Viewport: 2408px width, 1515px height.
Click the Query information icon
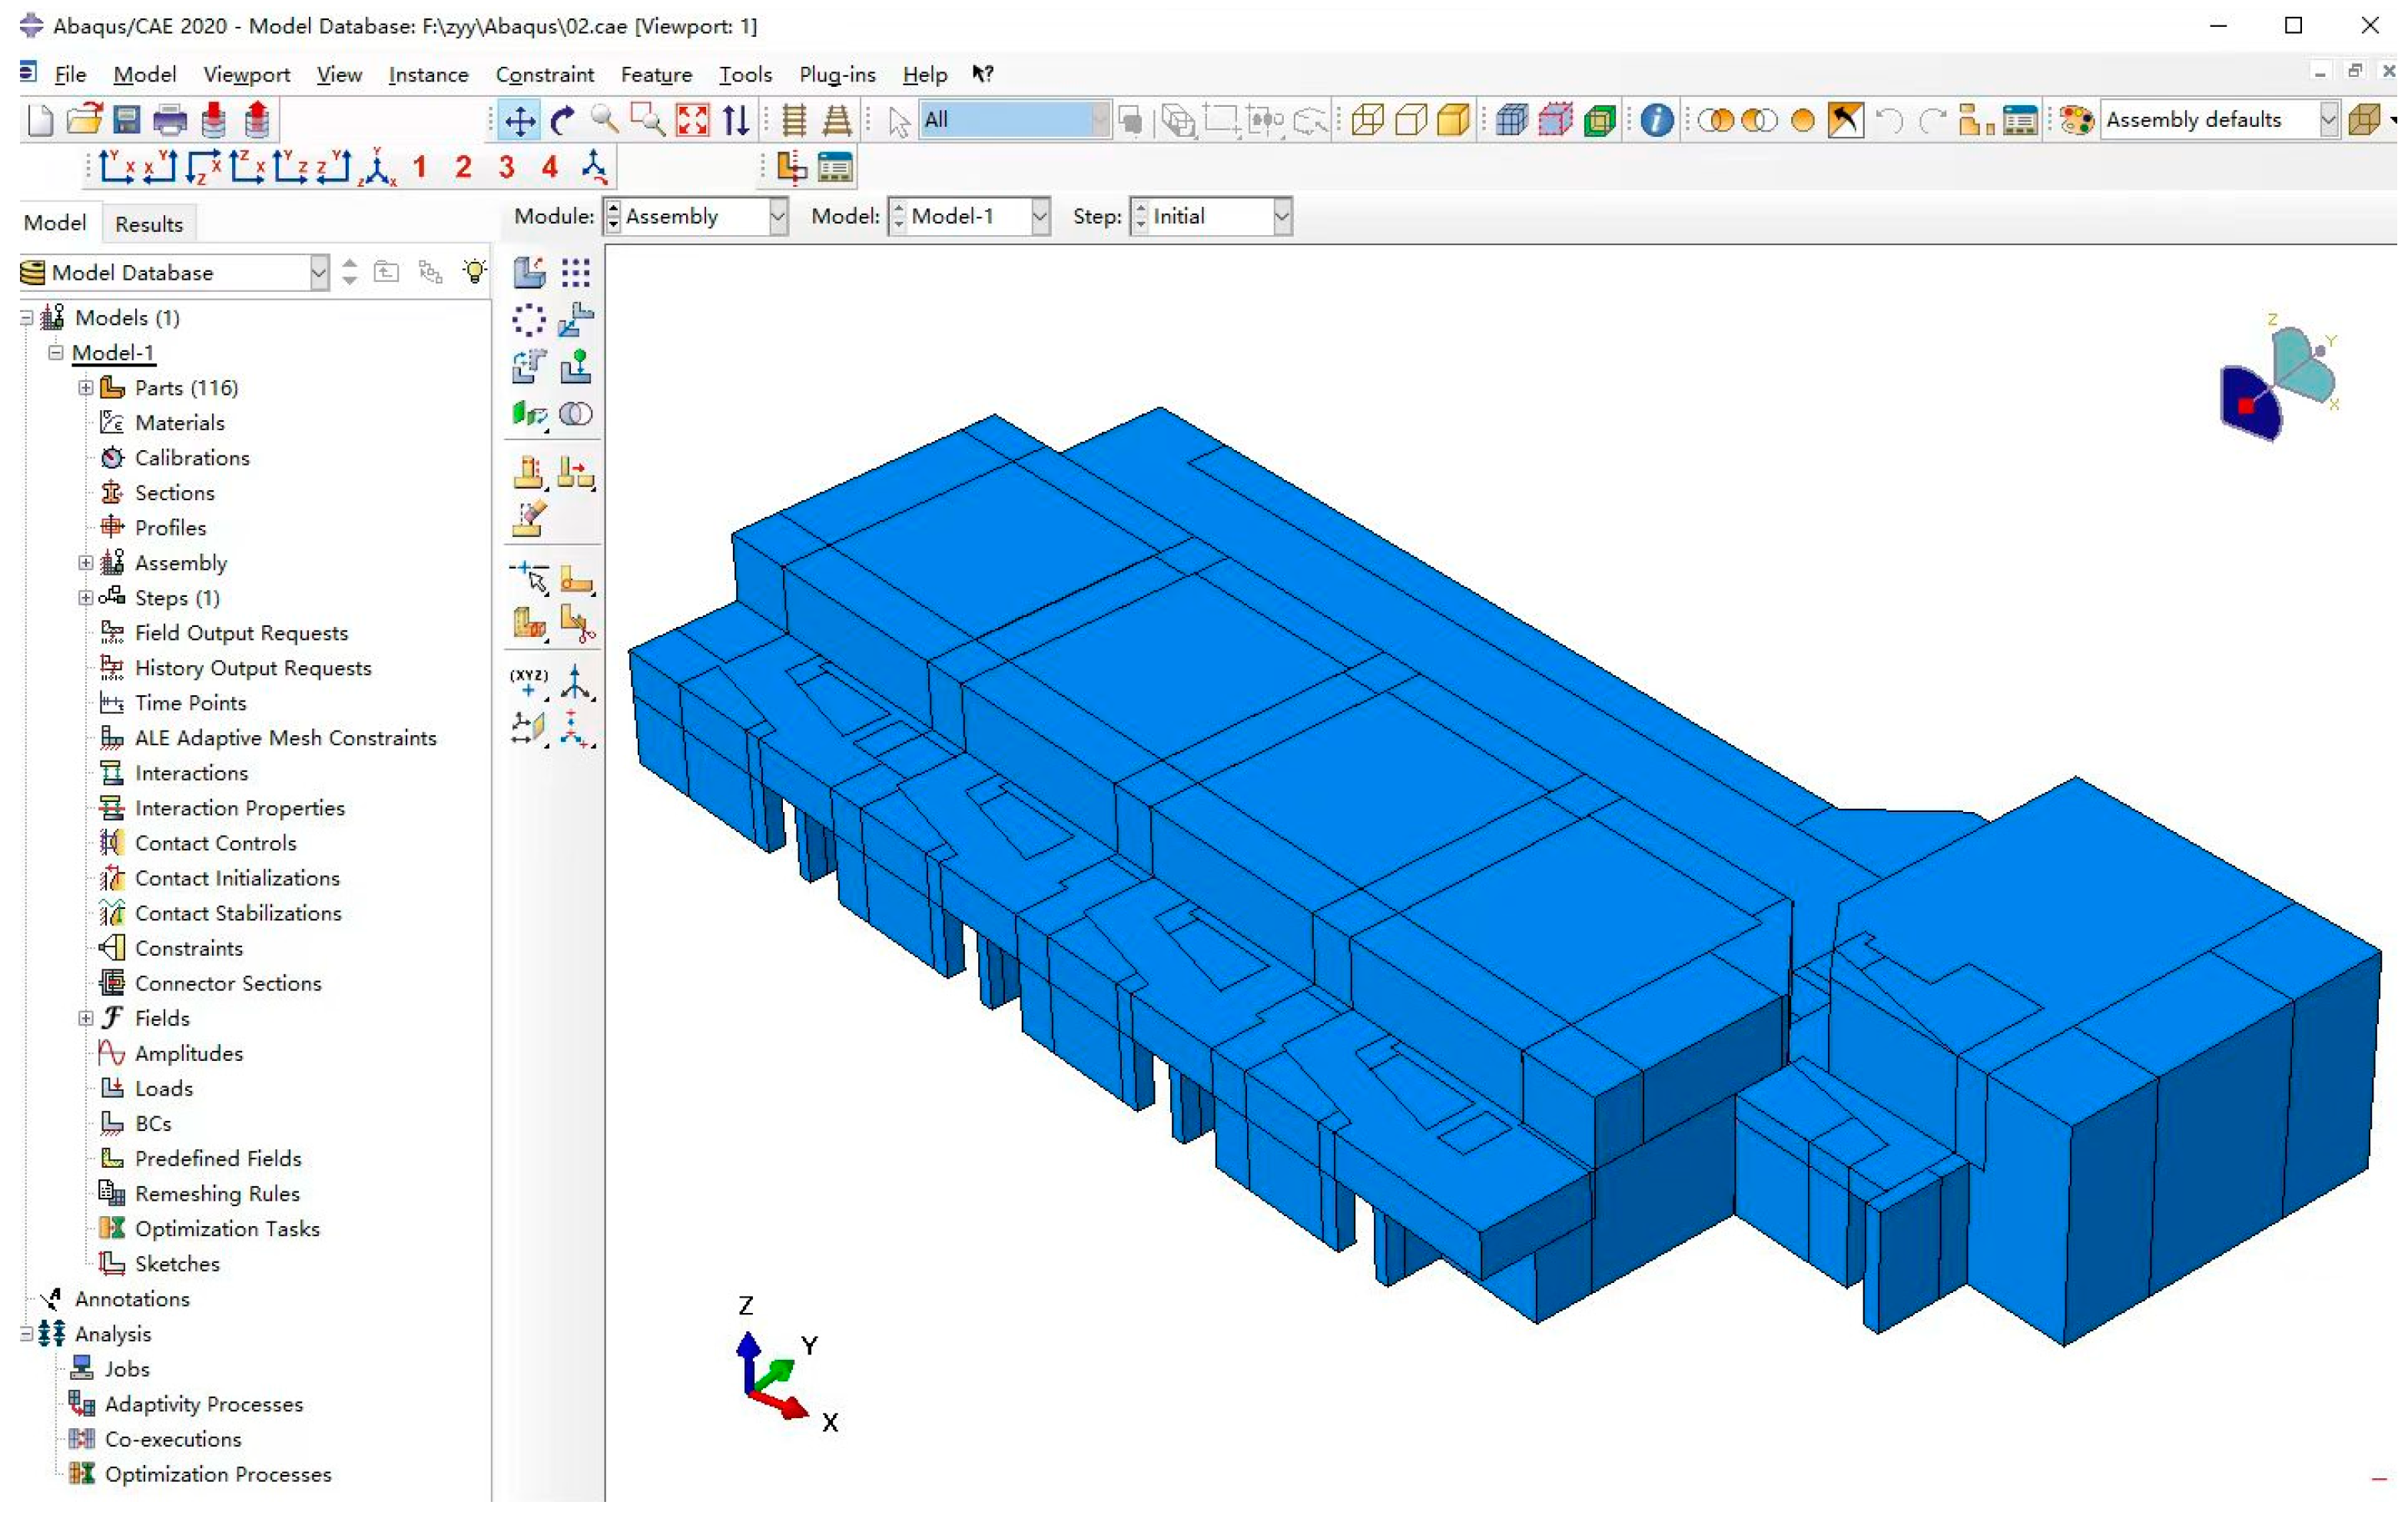pos(1656,121)
